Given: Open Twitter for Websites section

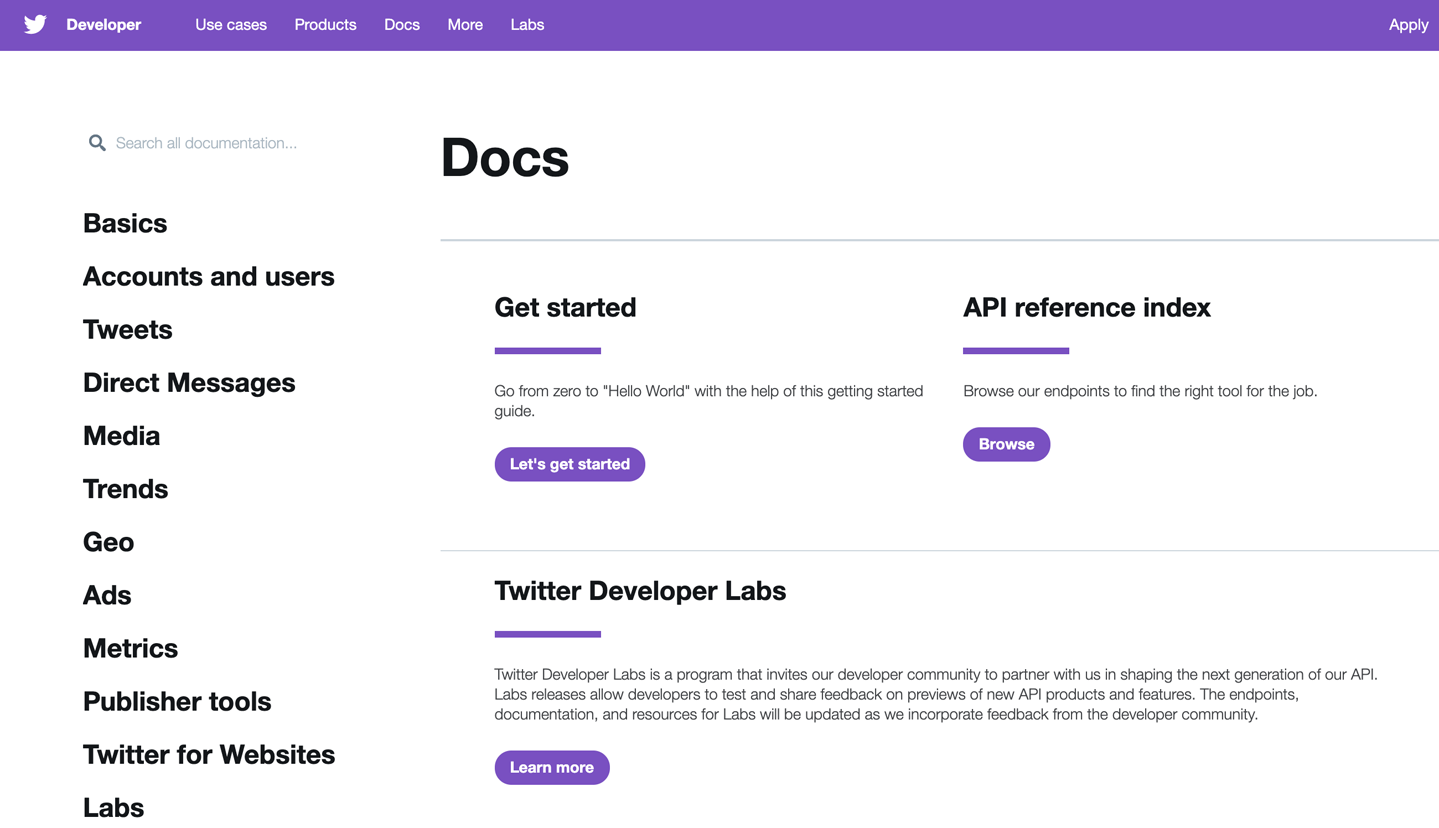Looking at the screenshot, I should pos(209,754).
